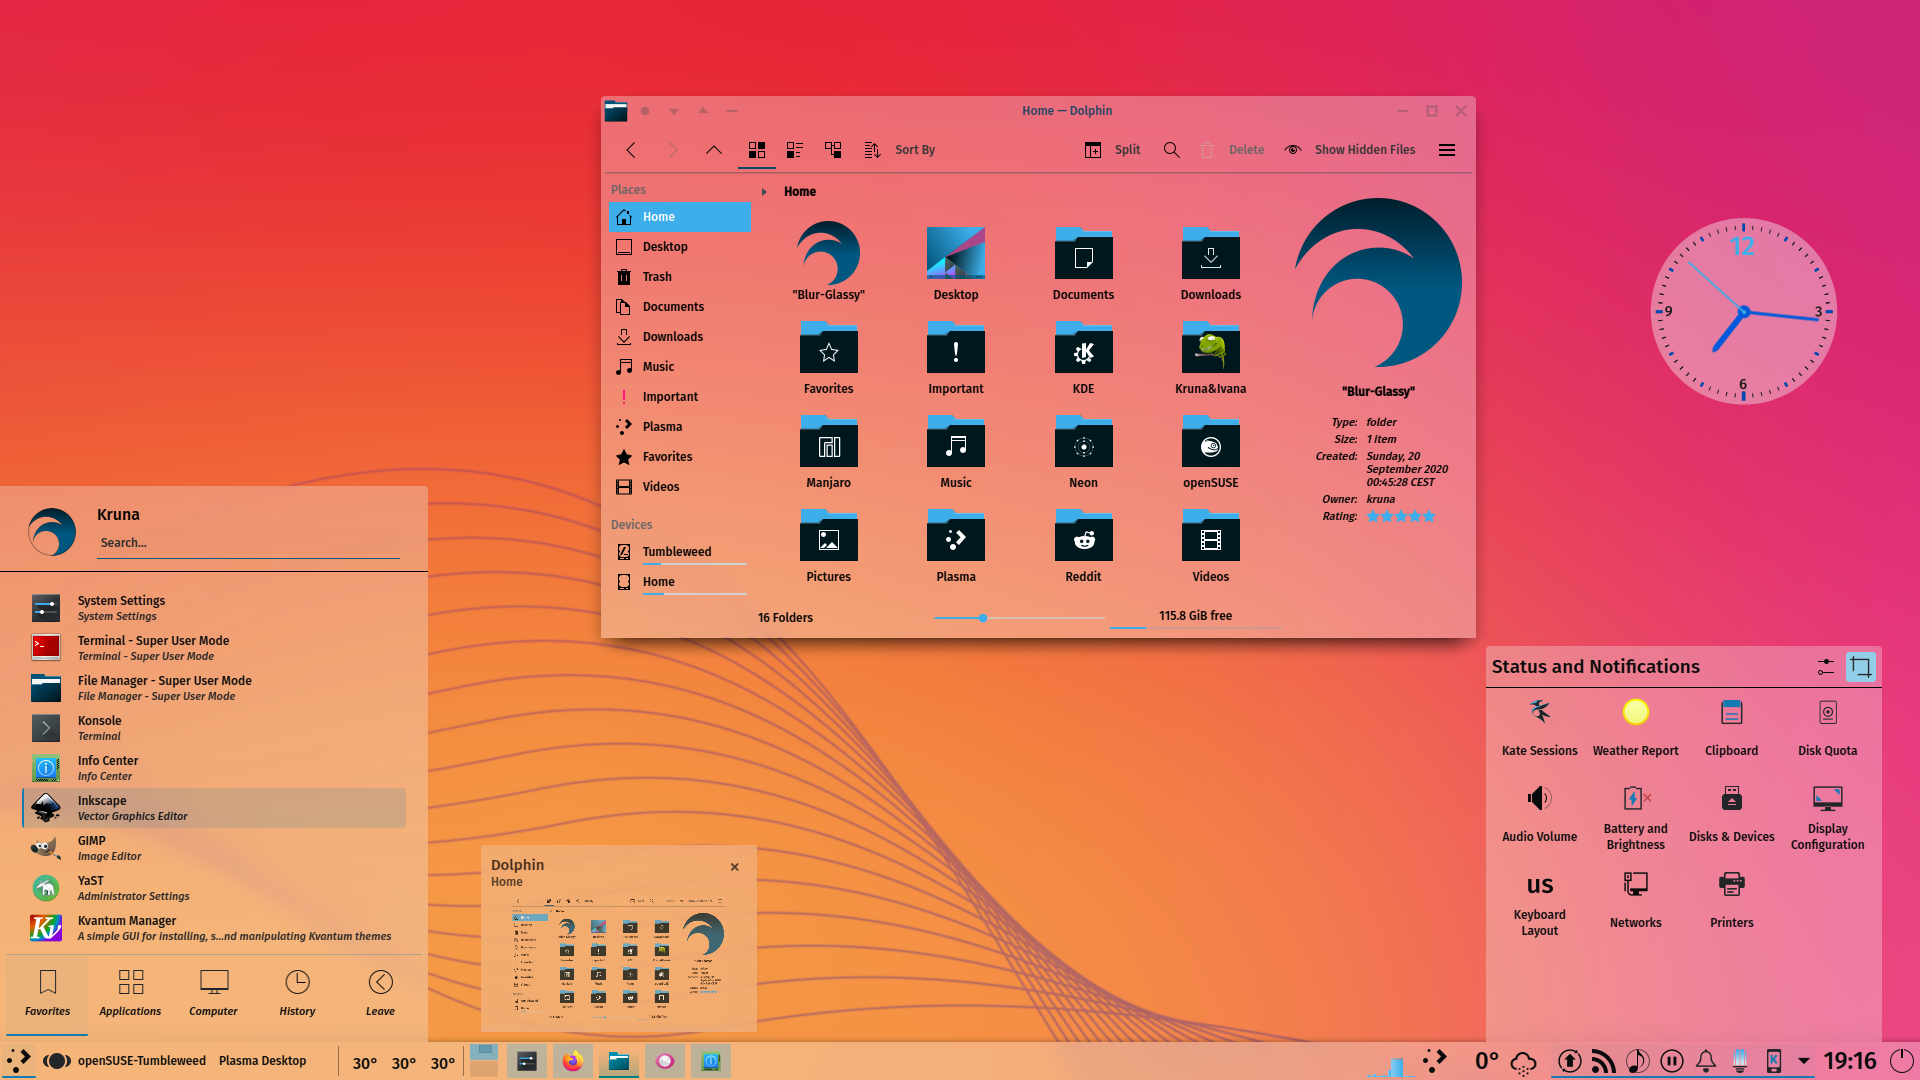Collapse system tray with taskbar arrow
The width and height of the screenshot is (1920, 1080).
1804,1061
